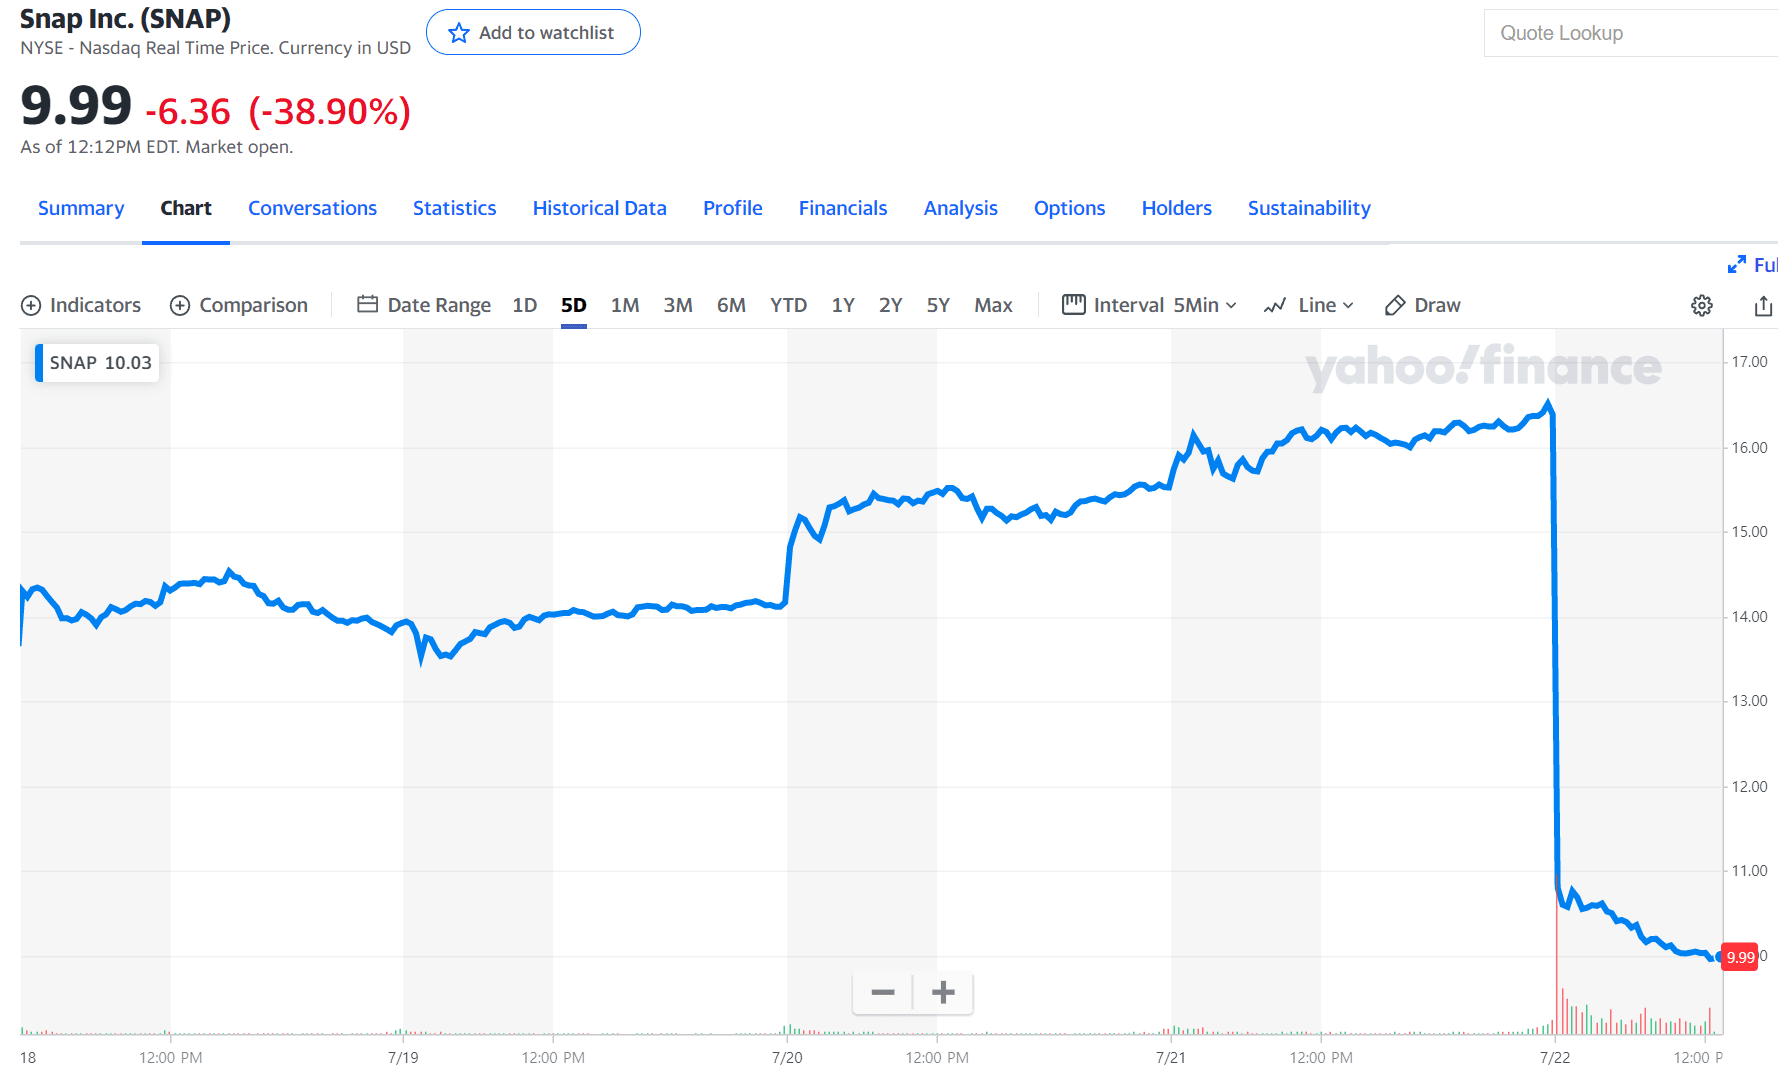The image size is (1778, 1073).
Task: Click the -6.36 price change value
Action: tap(188, 111)
